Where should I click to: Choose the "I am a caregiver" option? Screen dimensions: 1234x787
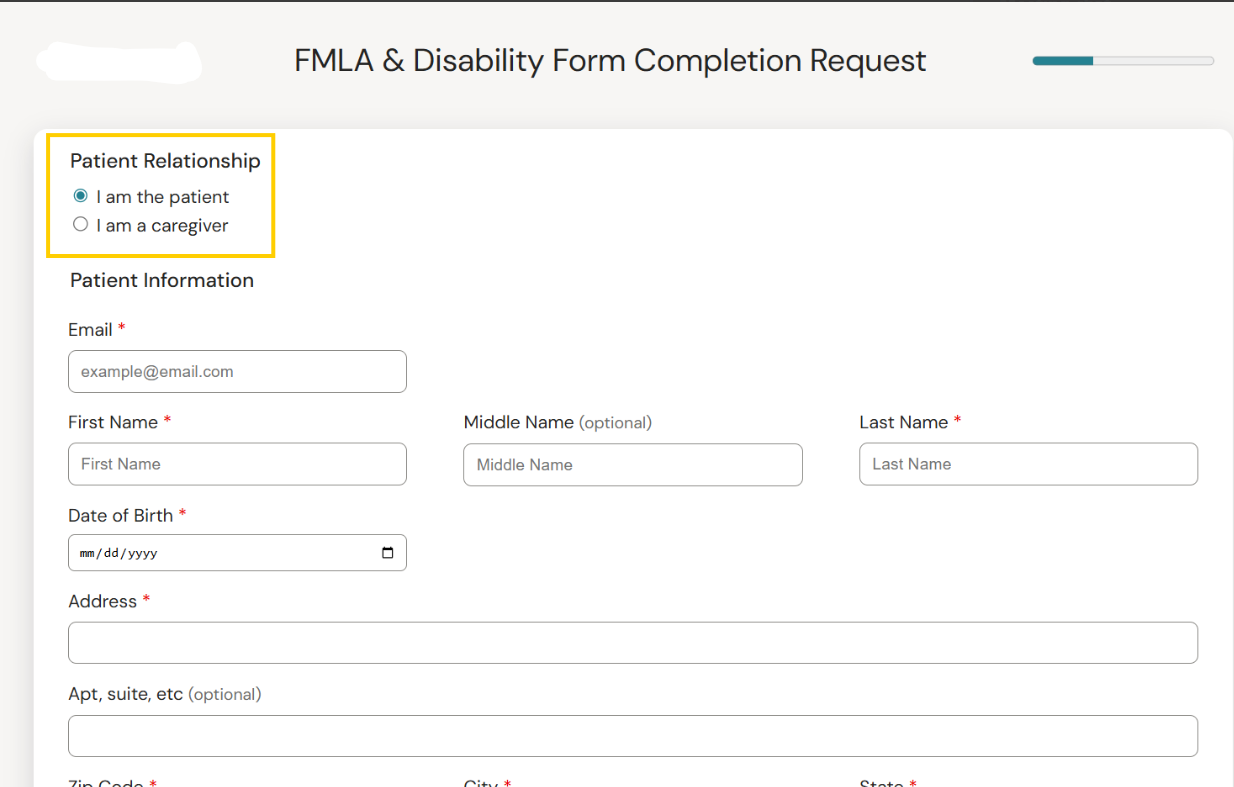[81, 225]
